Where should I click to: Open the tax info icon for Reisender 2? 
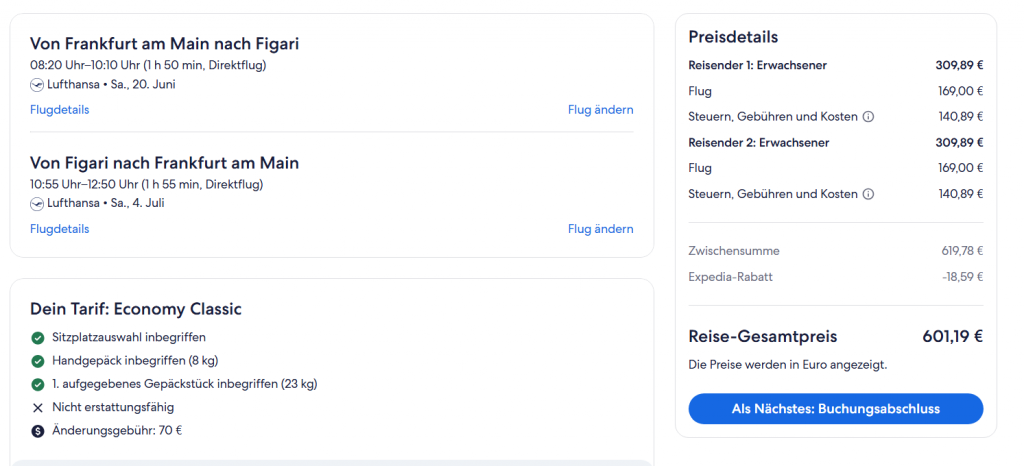coord(868,194)
